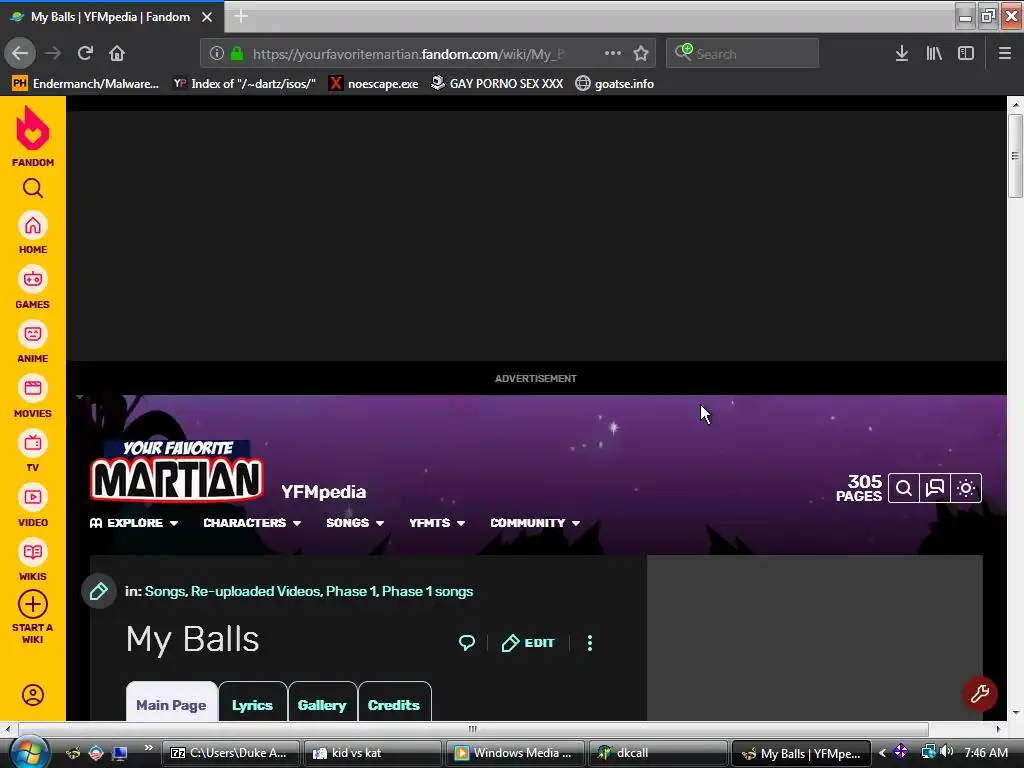The height and width of the screenshot is (768, 1024).
Task: Switch to C:\Users\Duke taskbar window
Action: [231, 753]
